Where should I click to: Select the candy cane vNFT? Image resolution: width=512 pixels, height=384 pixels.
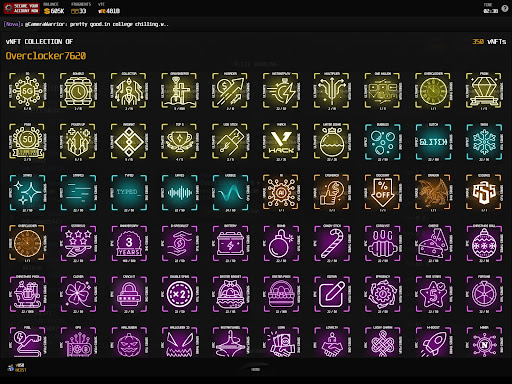pyautogui.click(x=332, y=243)
